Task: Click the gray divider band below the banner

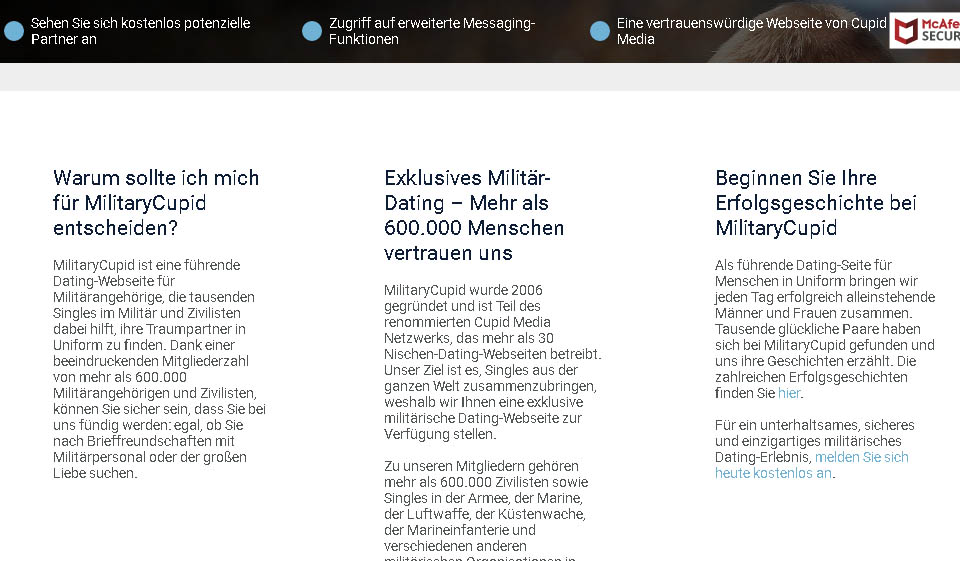Action: pyautogui.click(x=480, y=77)
